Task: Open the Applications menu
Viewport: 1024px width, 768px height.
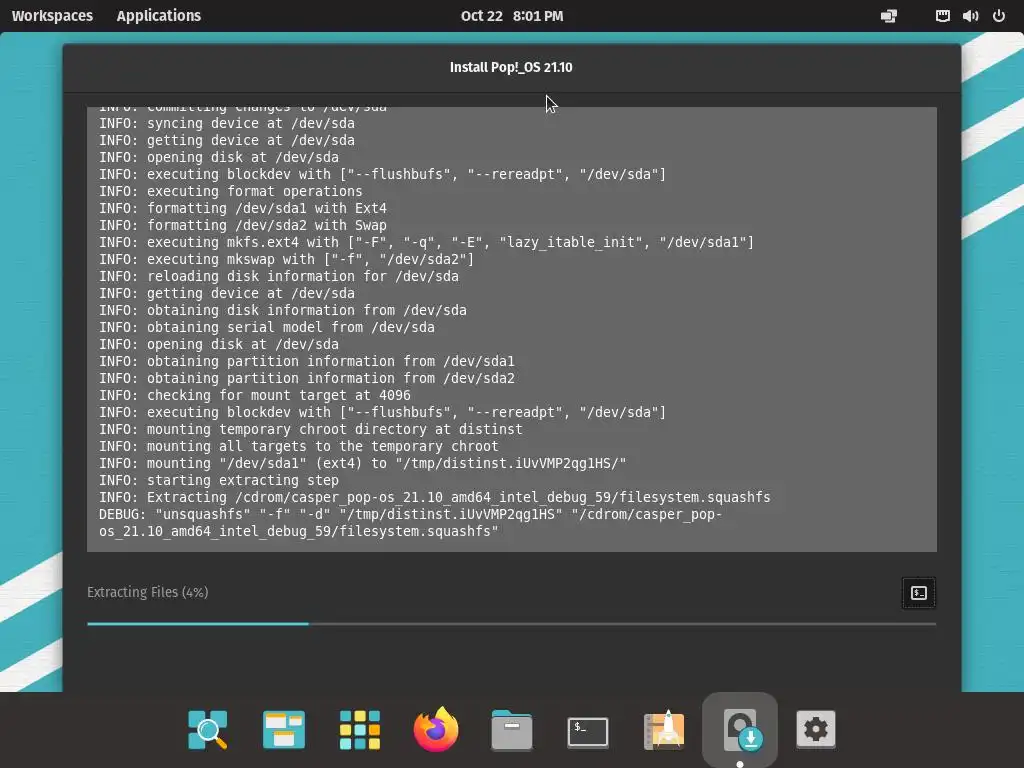Action: click(x=159, y=16)
